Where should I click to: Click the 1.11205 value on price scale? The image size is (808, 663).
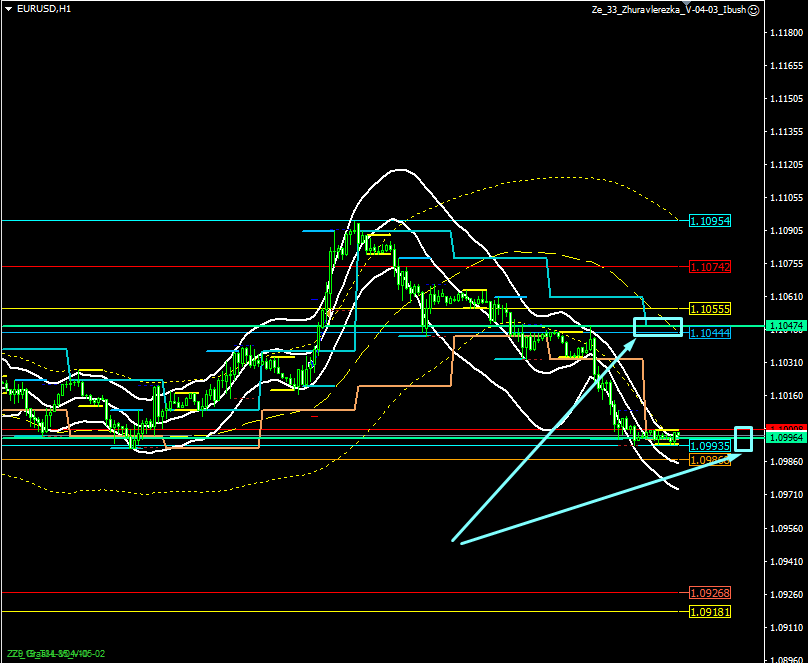click(787, 165)
